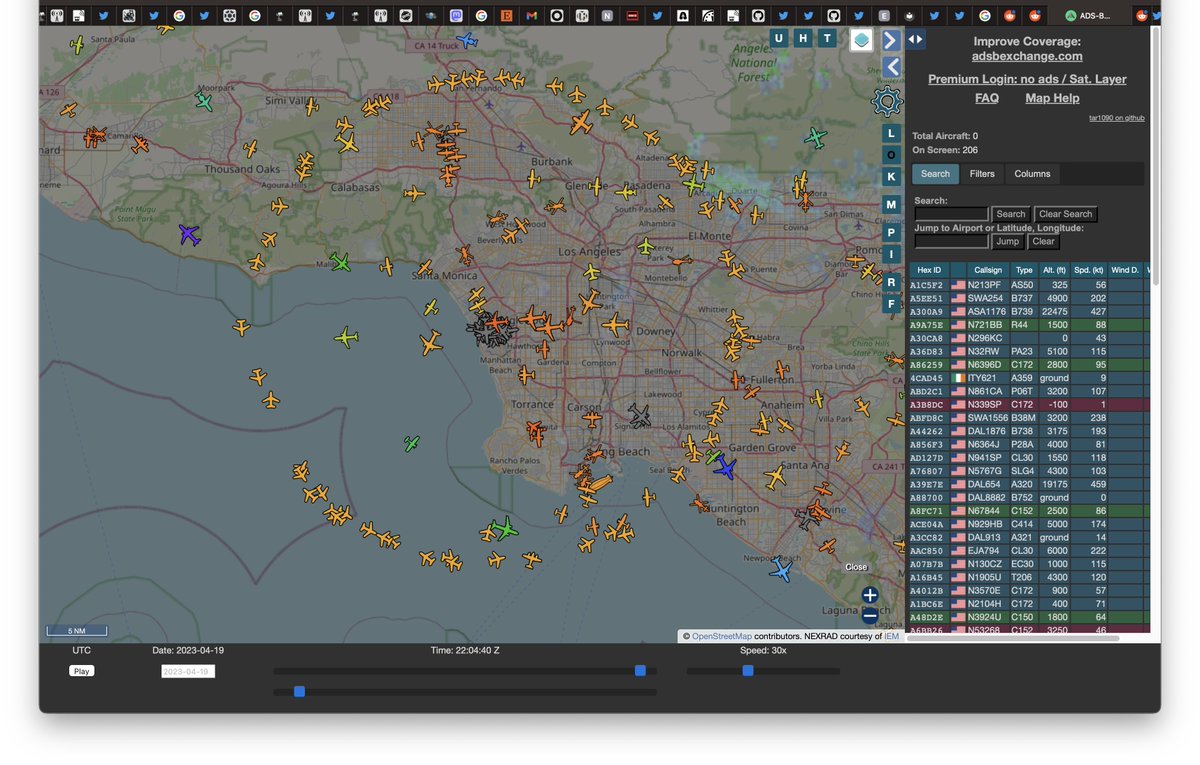1200x765 pixels.
Task: Switch to the ADS-B browser tab
Action: pyautogui.click(x=1092, y=15)
